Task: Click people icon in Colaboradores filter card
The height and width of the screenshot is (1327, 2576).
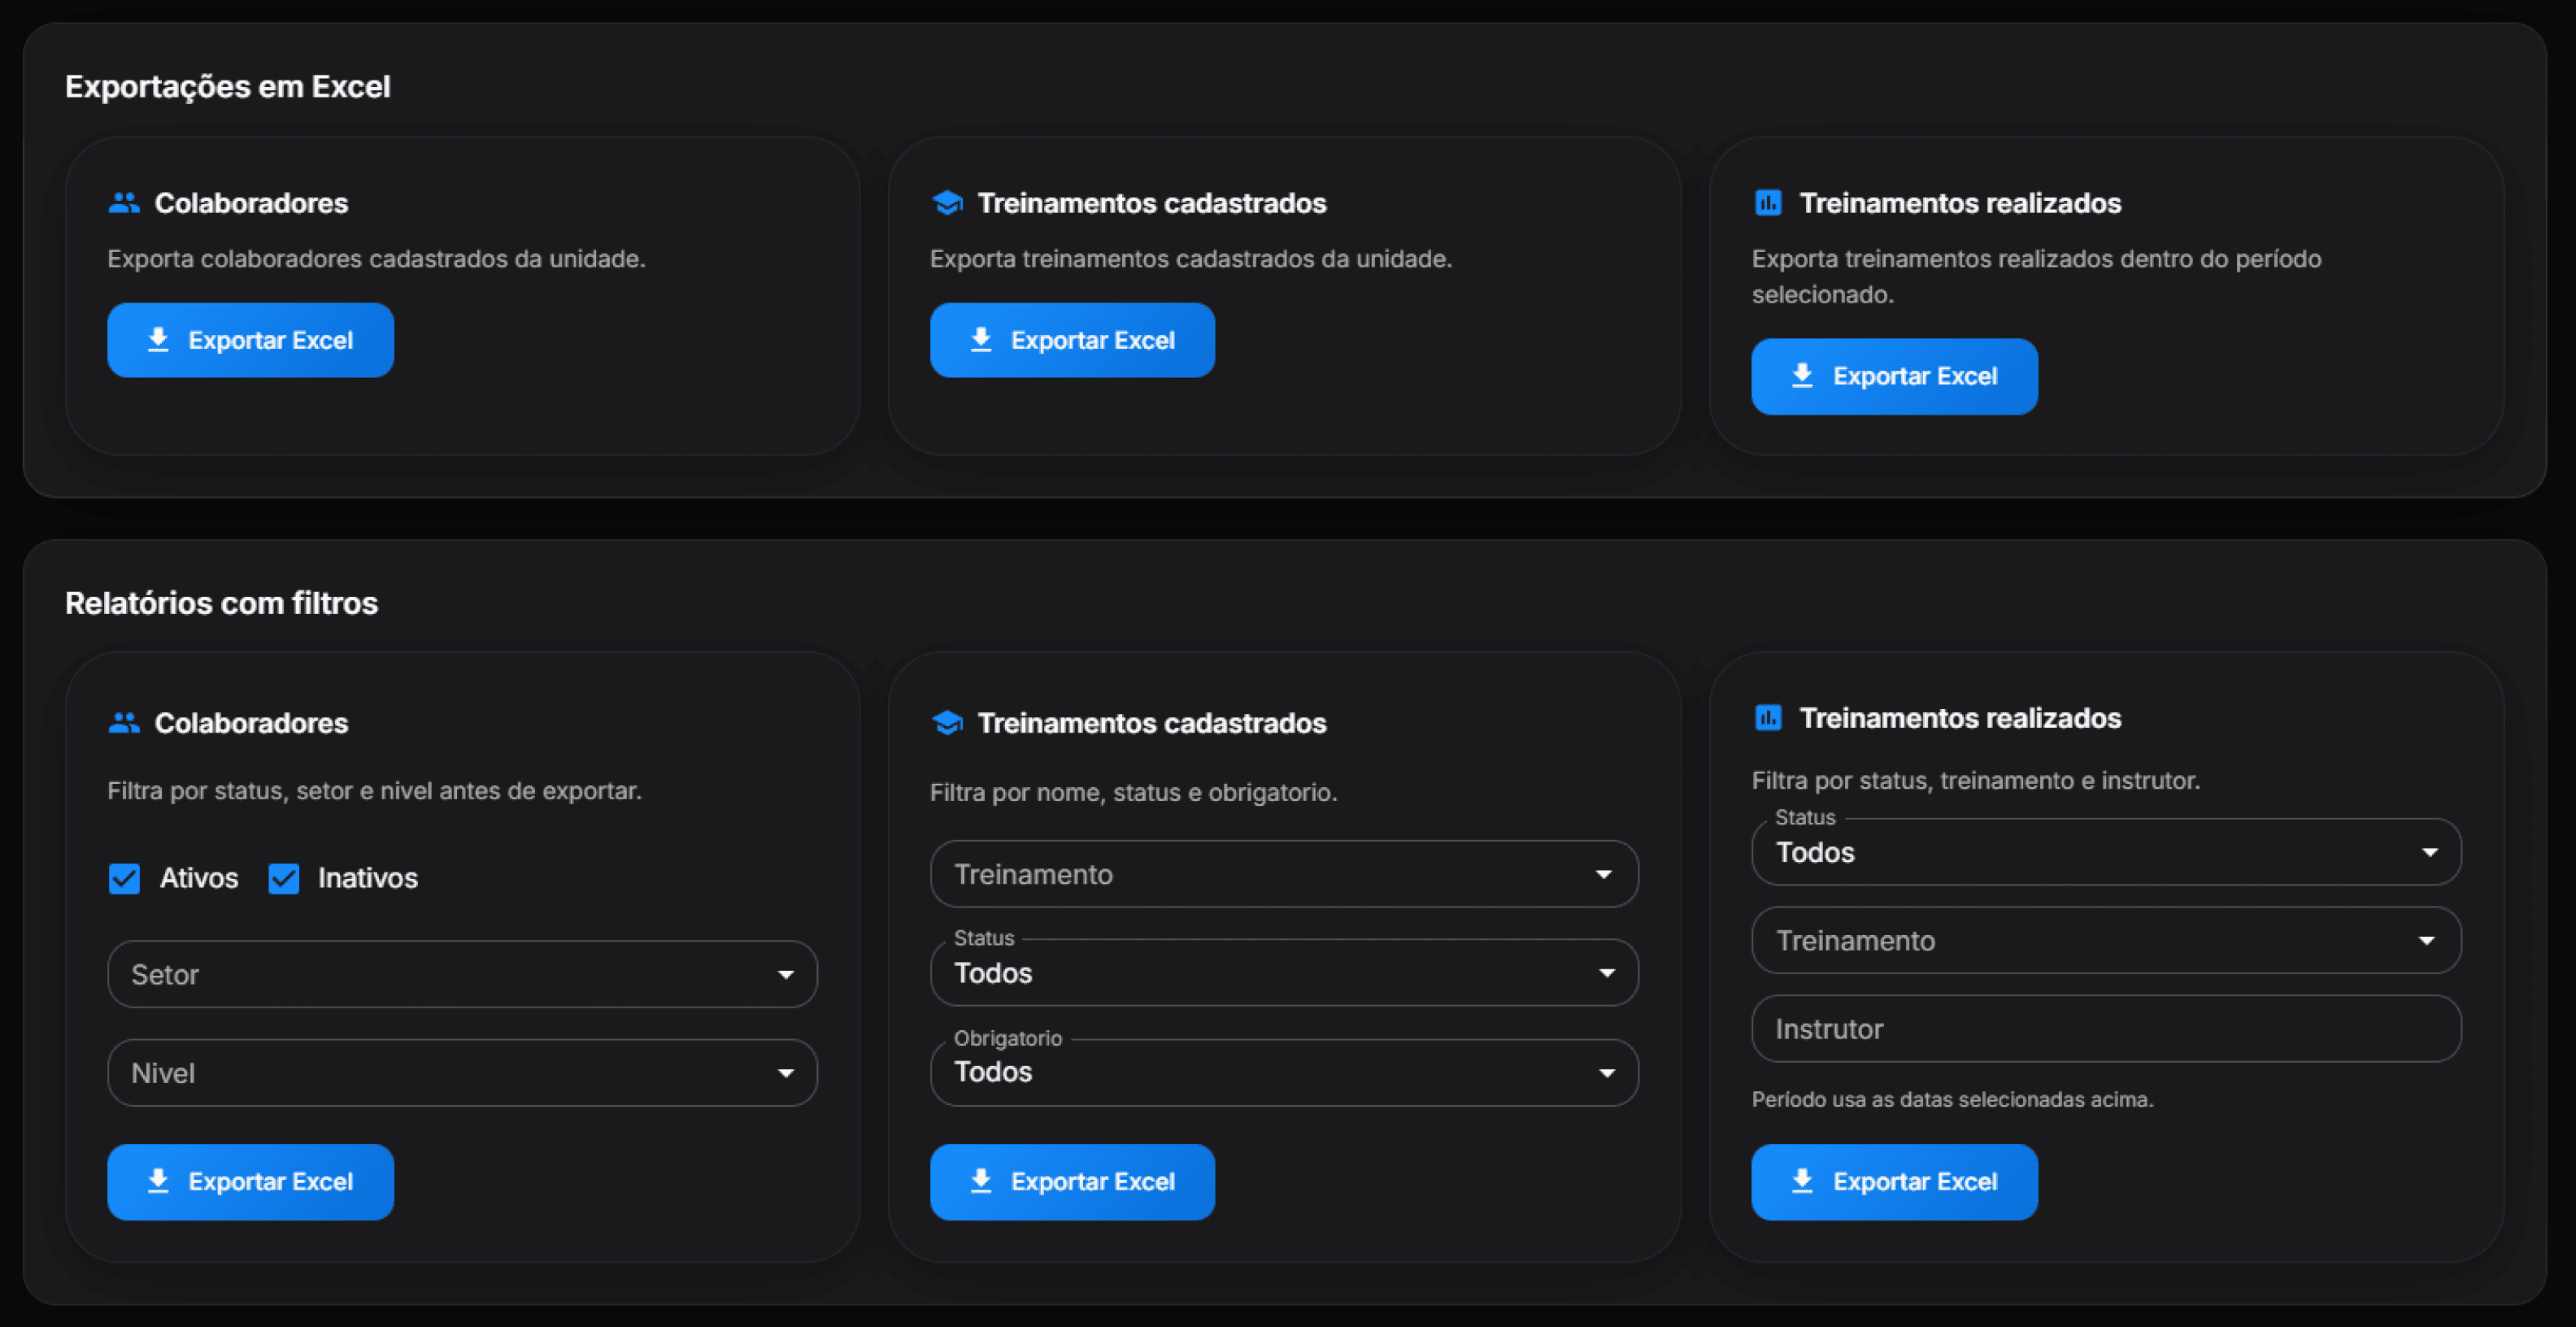Action: coord(124,723)
